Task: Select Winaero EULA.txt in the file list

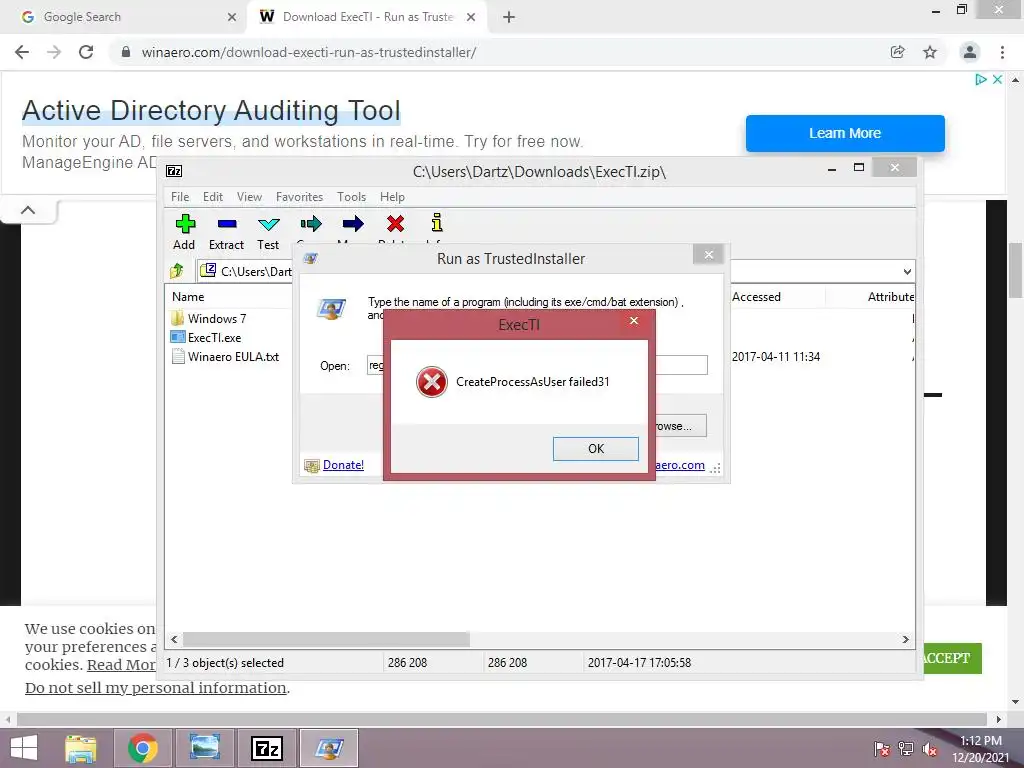Action: pos(233,357)
